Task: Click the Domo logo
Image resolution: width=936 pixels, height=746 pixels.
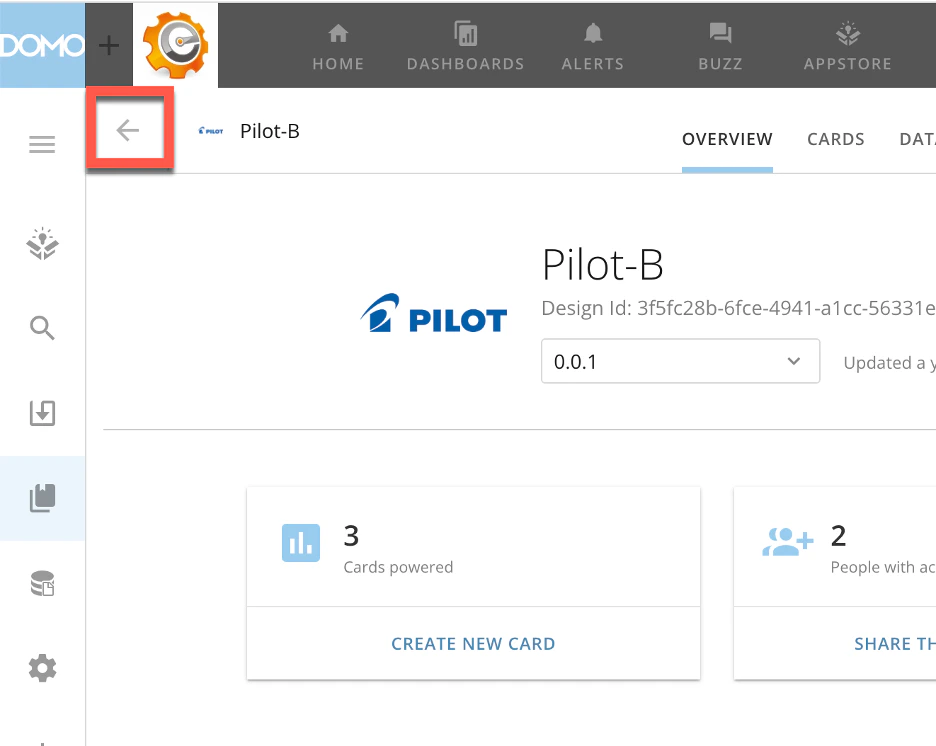Action: point(42,45)
